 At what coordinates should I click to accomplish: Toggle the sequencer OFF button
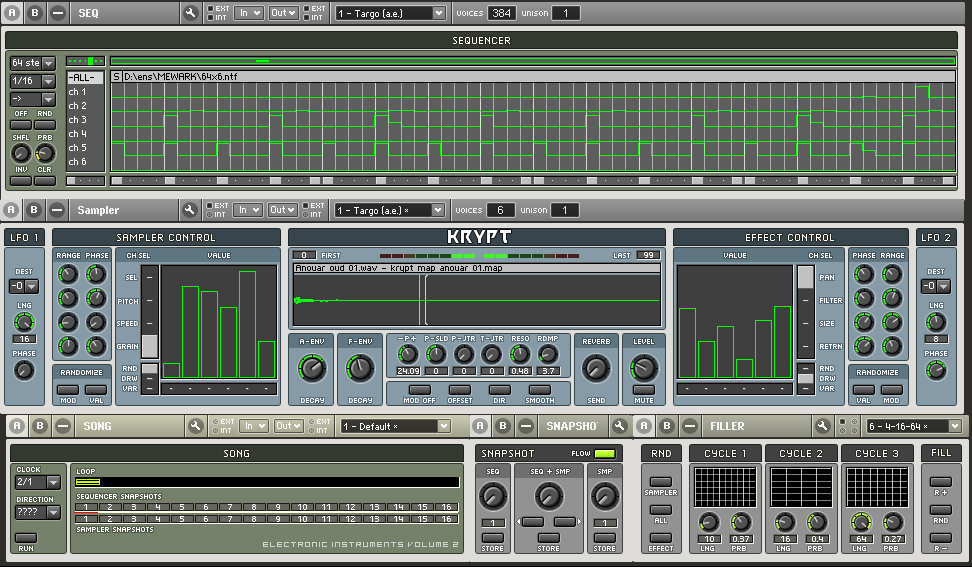20,125
